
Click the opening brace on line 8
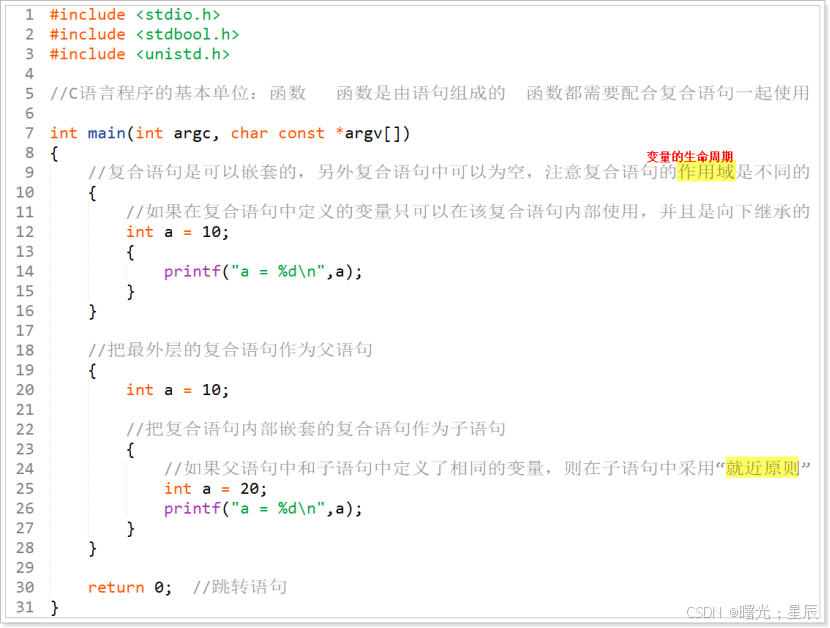click(x=54, y=154)
